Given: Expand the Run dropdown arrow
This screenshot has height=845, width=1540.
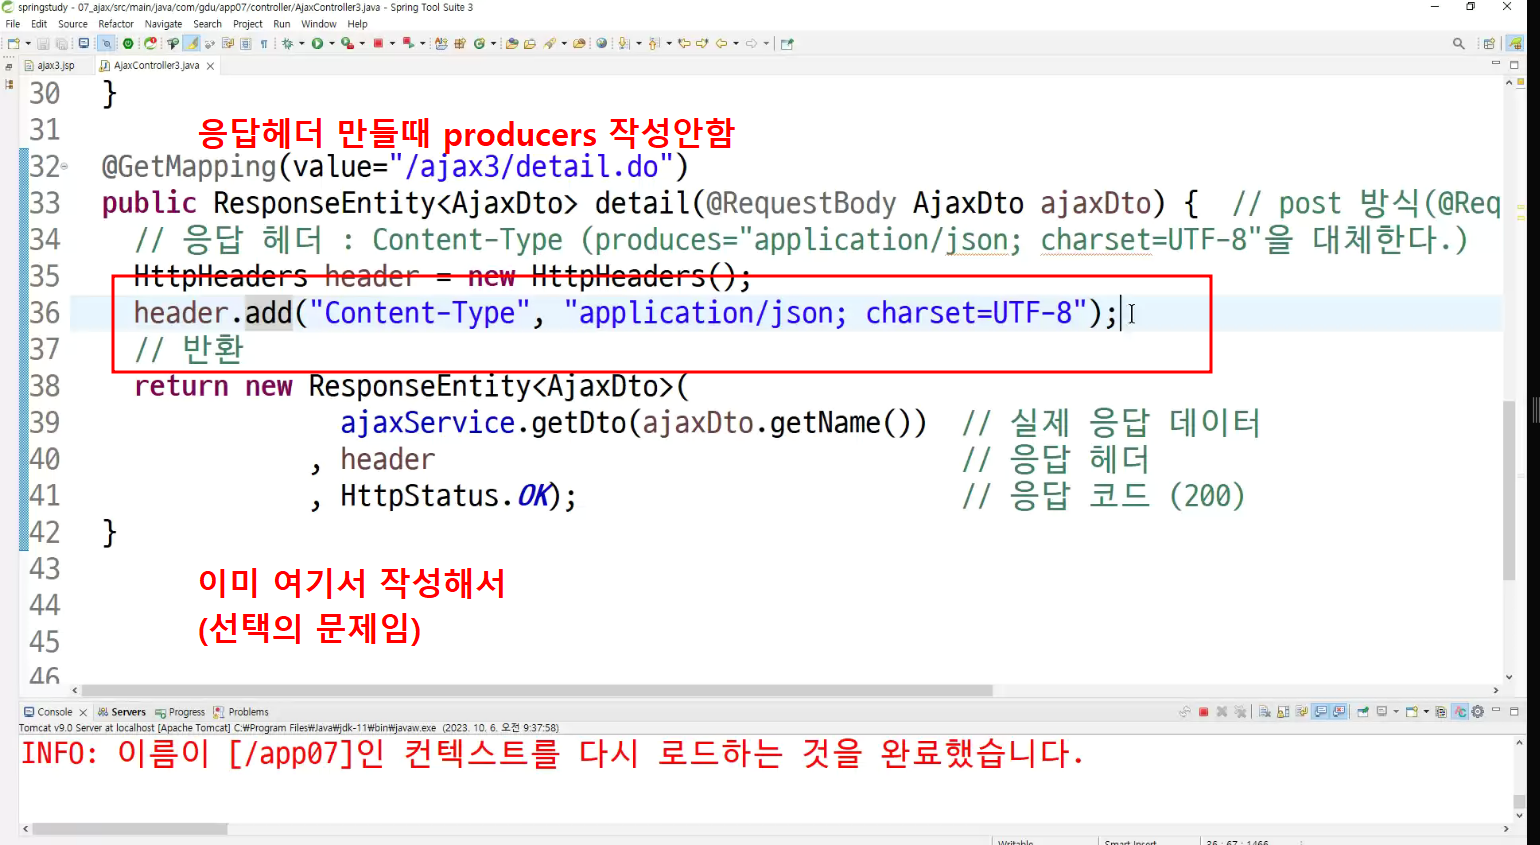Looking at the screenshot, I should [x=331, y=44].
